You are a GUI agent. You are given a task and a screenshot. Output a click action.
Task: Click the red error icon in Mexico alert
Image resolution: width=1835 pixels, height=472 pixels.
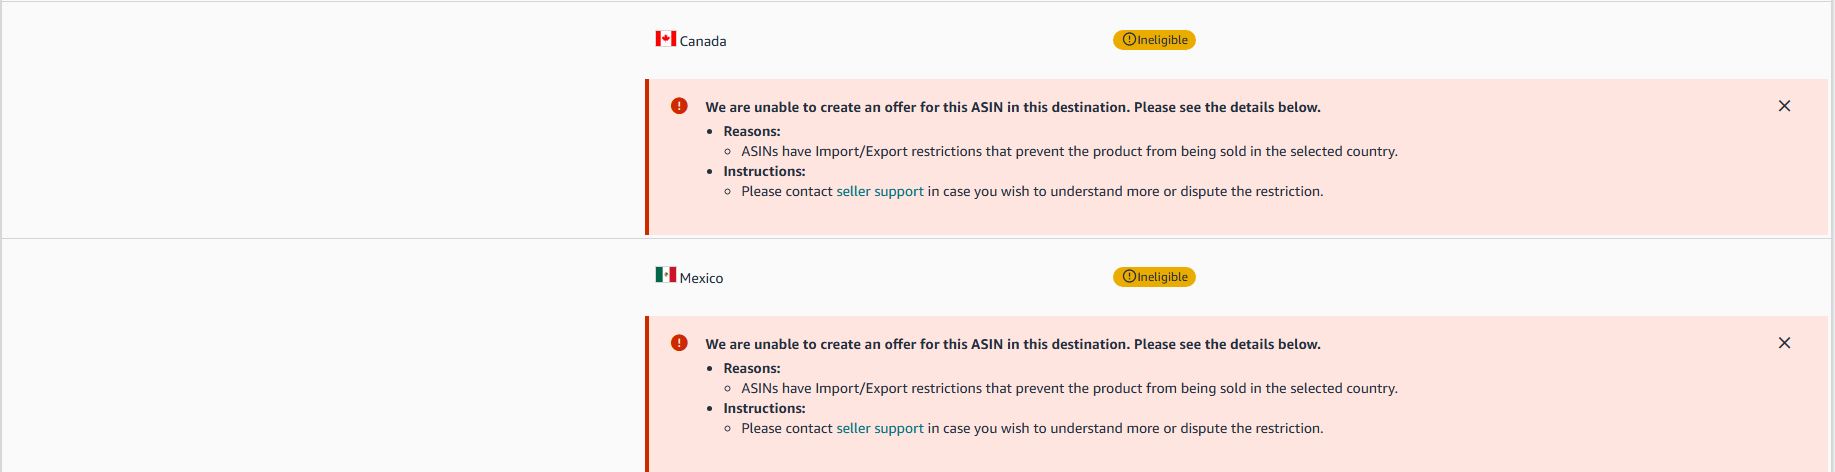pyautogui.click(x=679, y=343)
